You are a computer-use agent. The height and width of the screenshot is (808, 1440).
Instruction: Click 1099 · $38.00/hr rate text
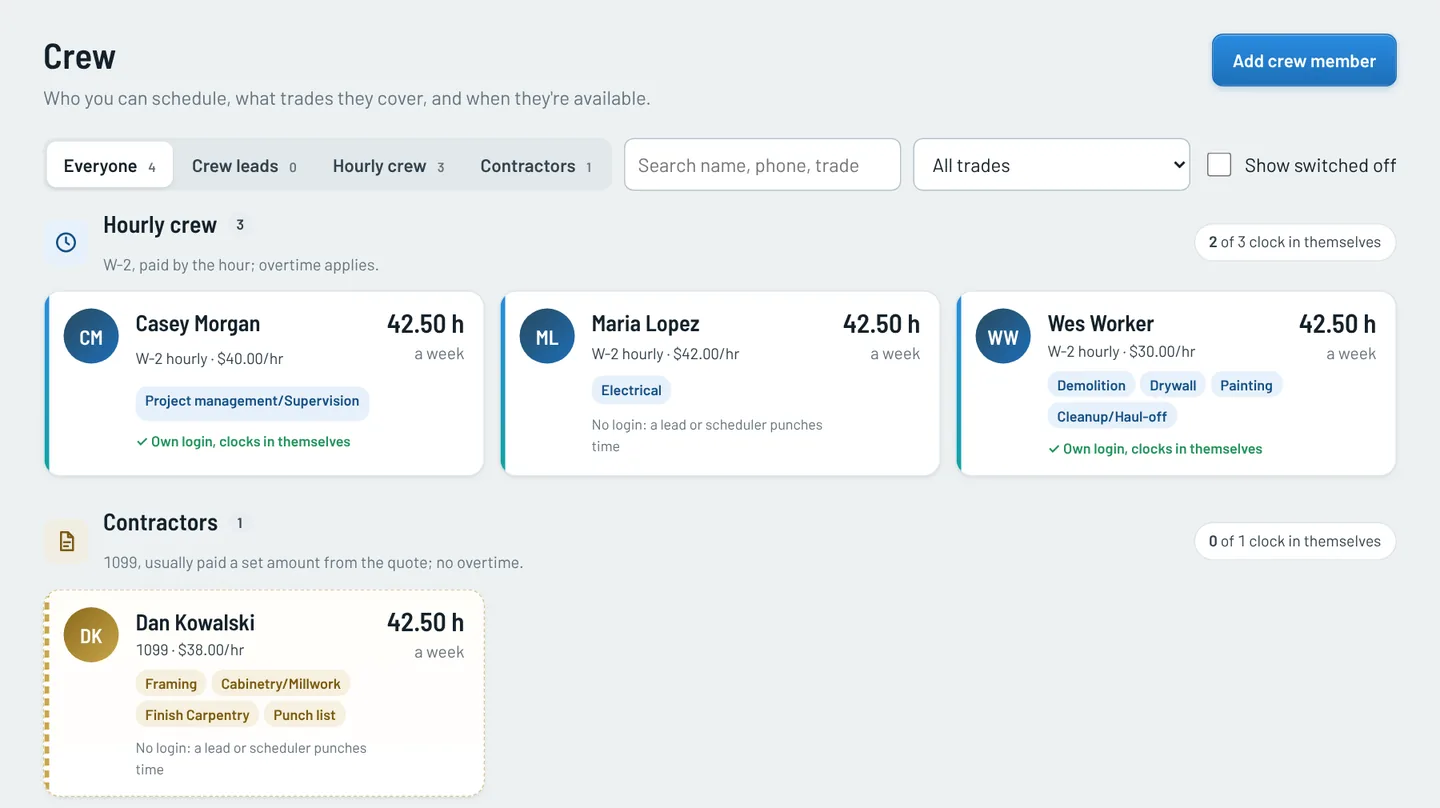click(x=190, y=650)
